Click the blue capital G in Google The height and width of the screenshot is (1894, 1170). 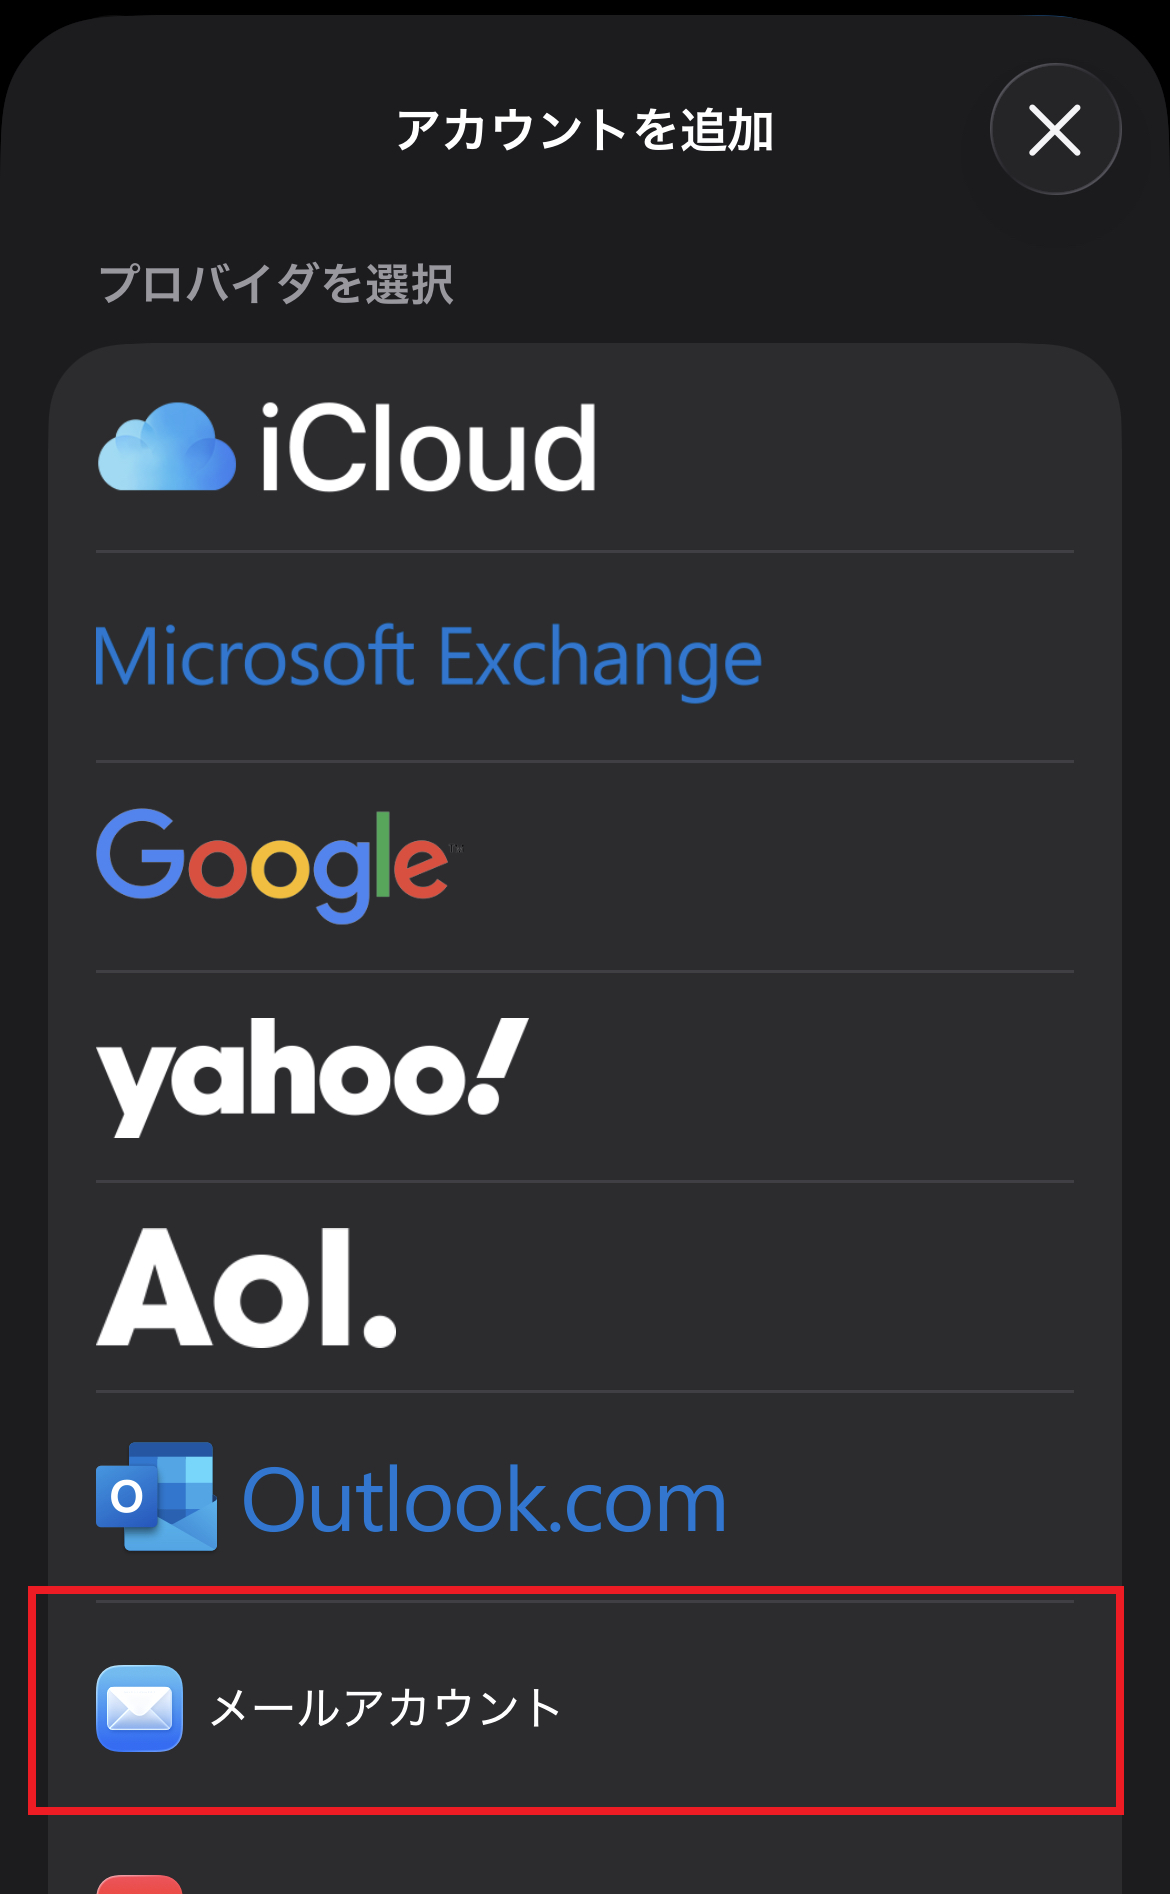pos(139,855)
